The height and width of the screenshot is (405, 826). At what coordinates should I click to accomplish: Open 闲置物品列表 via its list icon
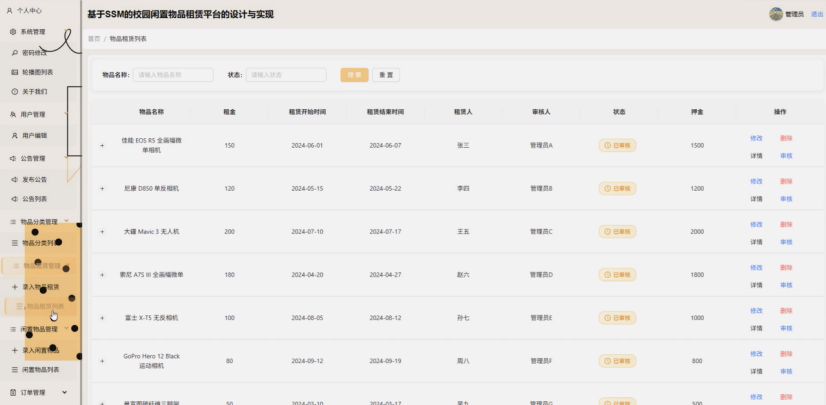click(x=15, y=370)
